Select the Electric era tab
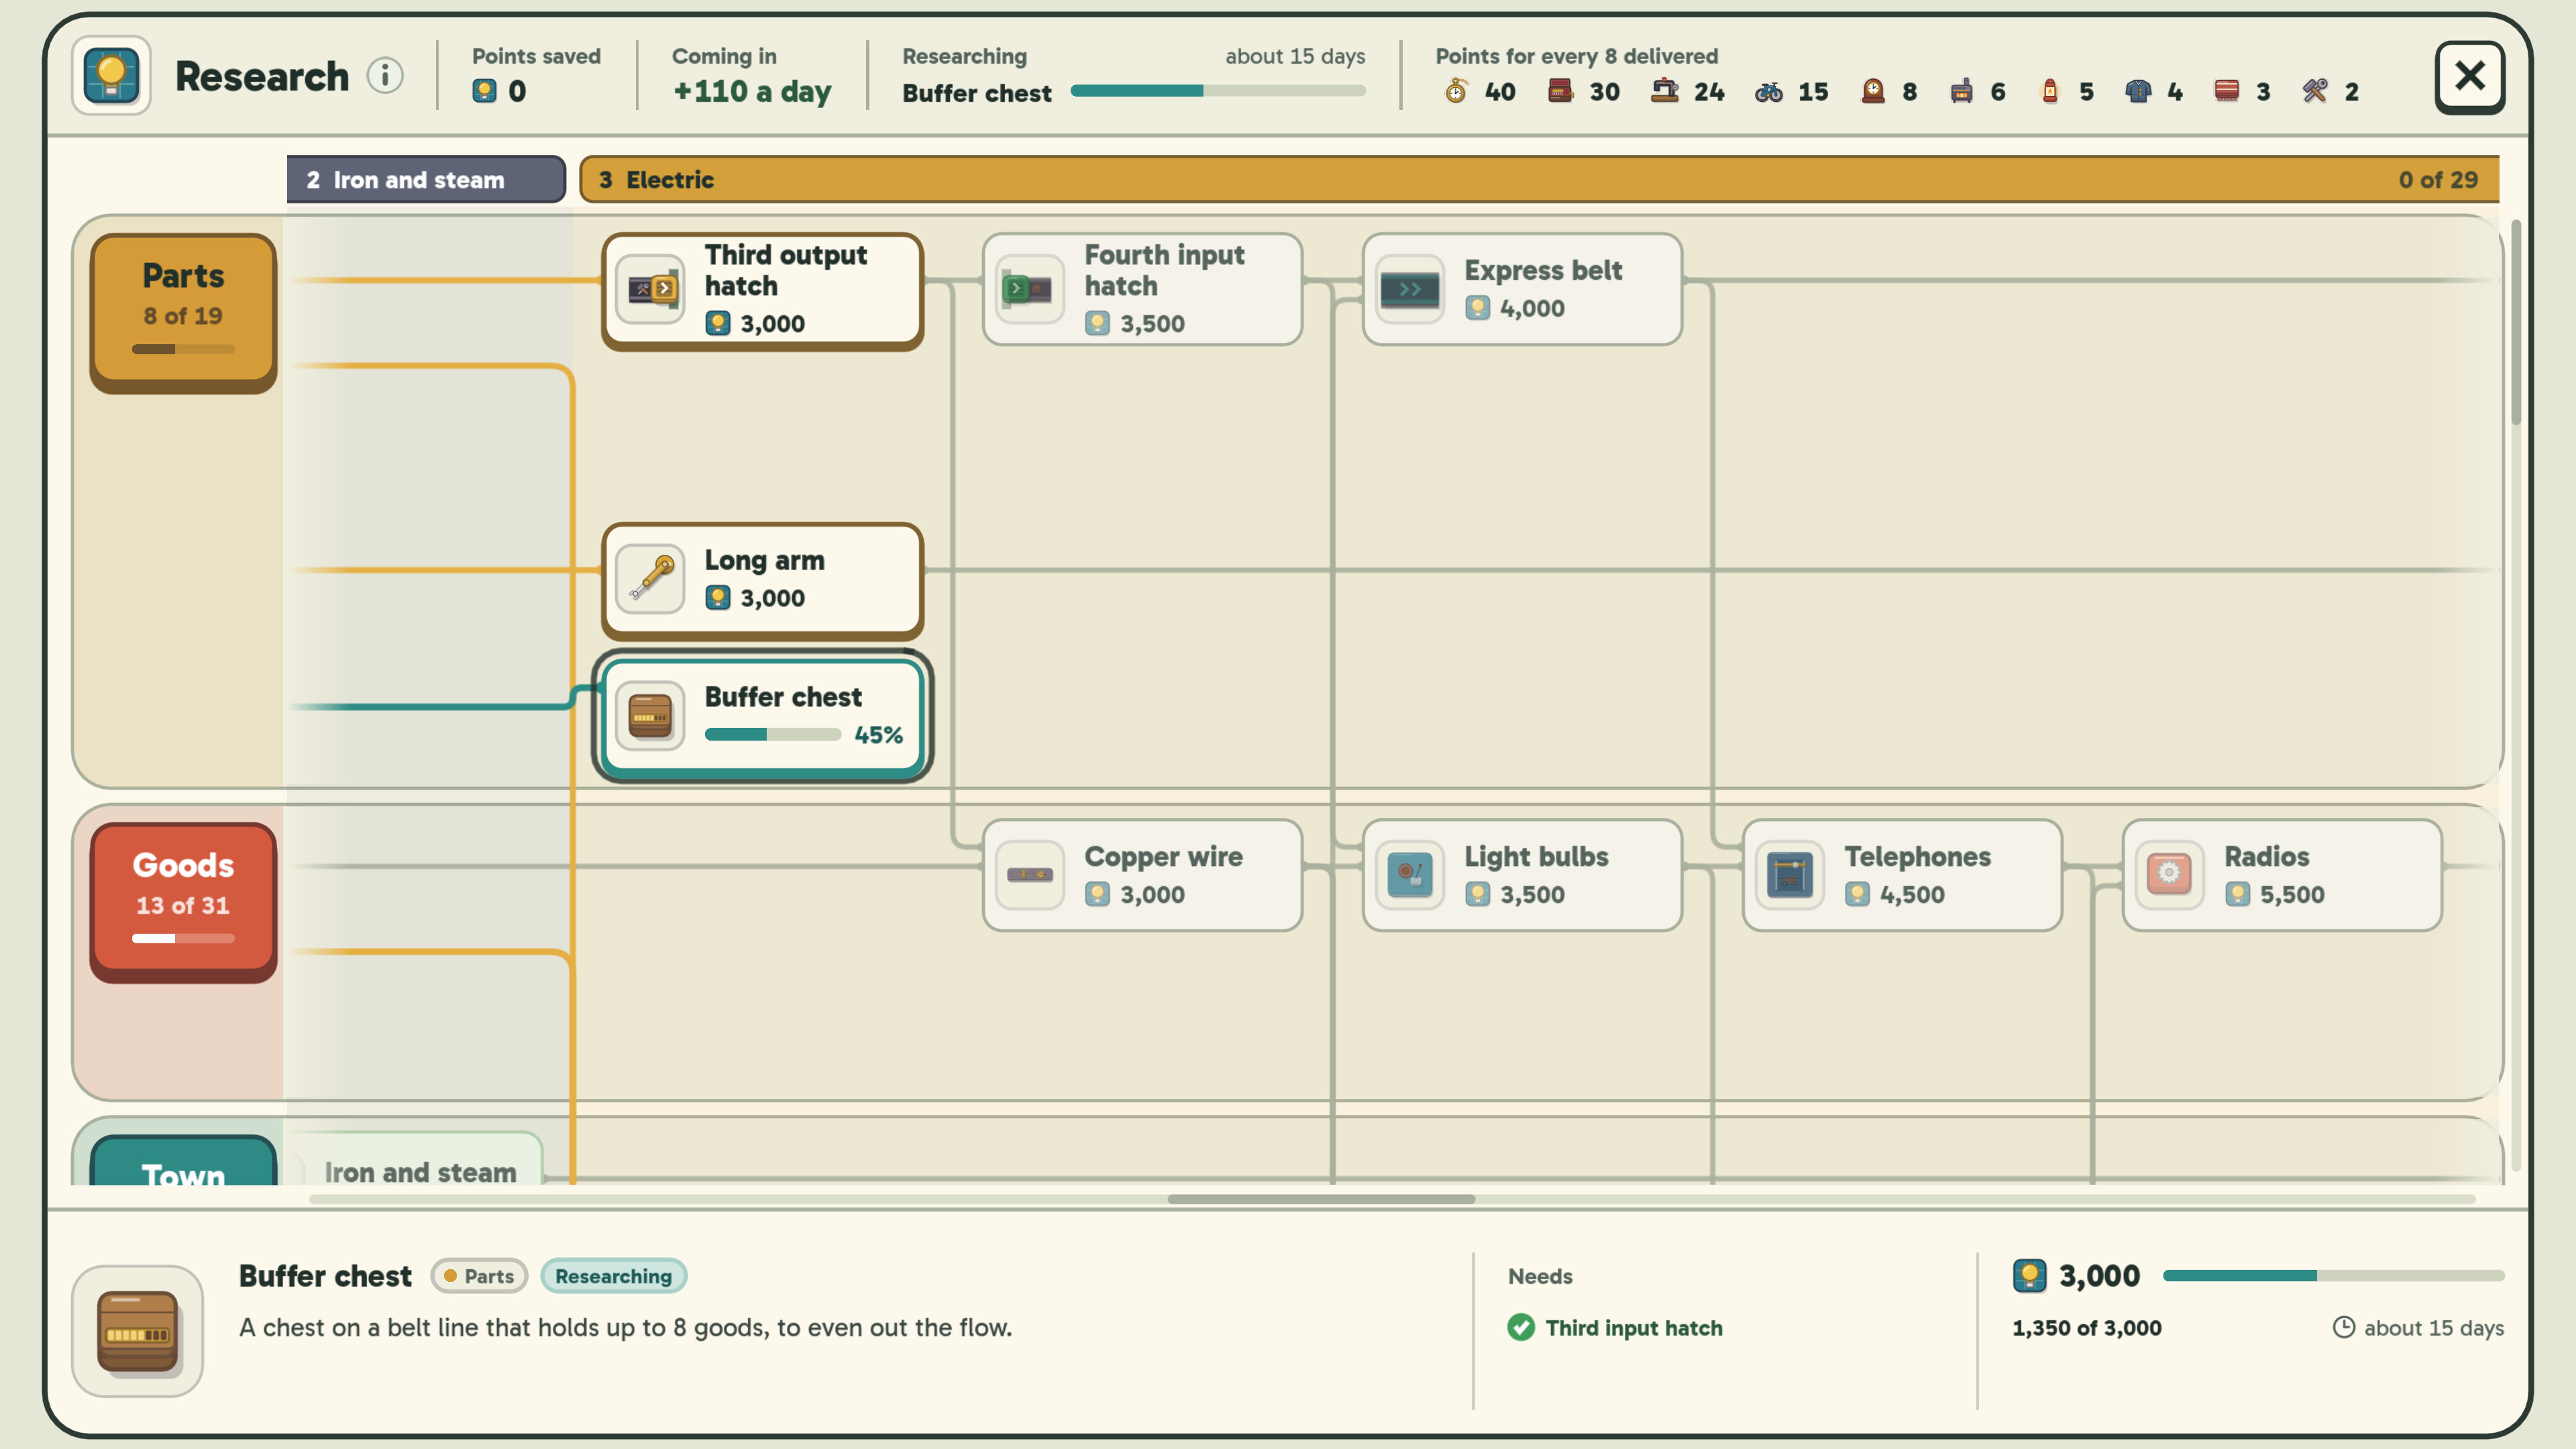Image resolution: width=2576 pixels, height=1449 pixels. (x=1540, y=180)
